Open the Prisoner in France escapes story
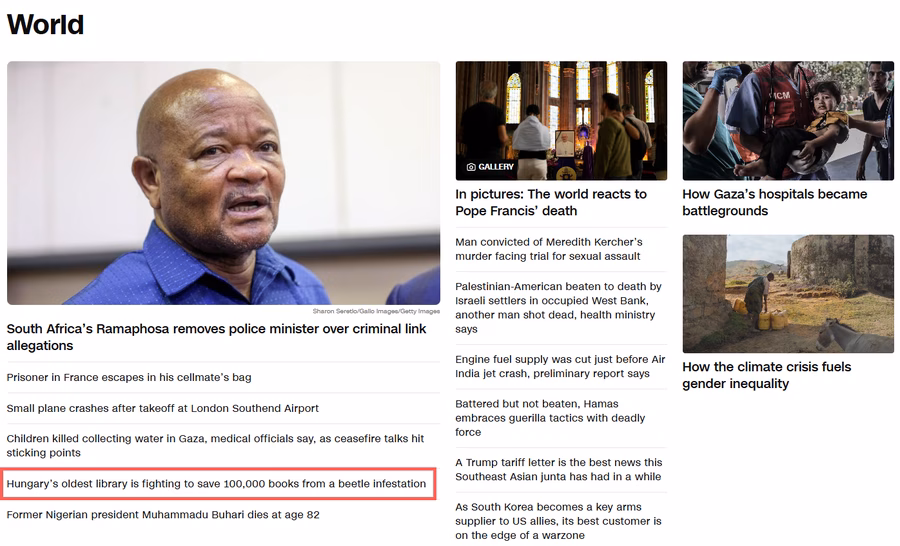The height and width of the screenshot is (546, 900). 129,377
